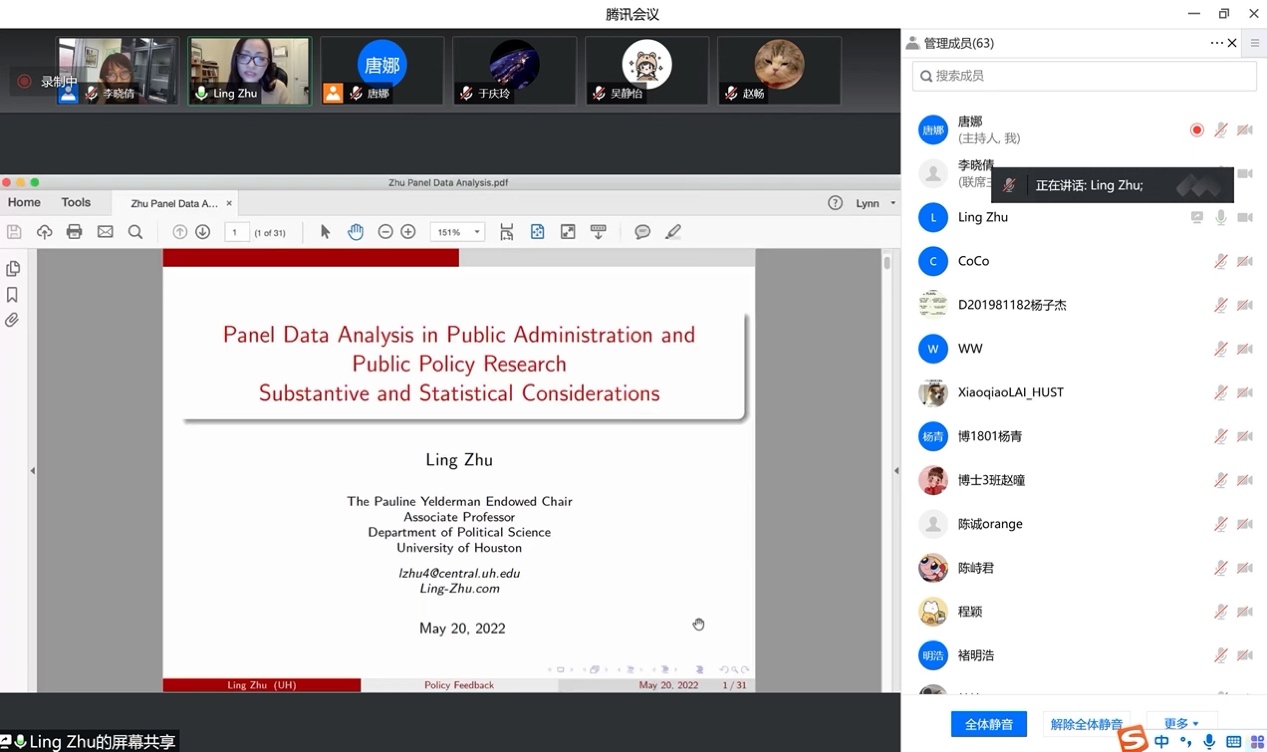Switch to the Tools tab
Image resolution: width=1267 pixels, height=752 pixels.
pyautogui.click(x=76, y=202)
